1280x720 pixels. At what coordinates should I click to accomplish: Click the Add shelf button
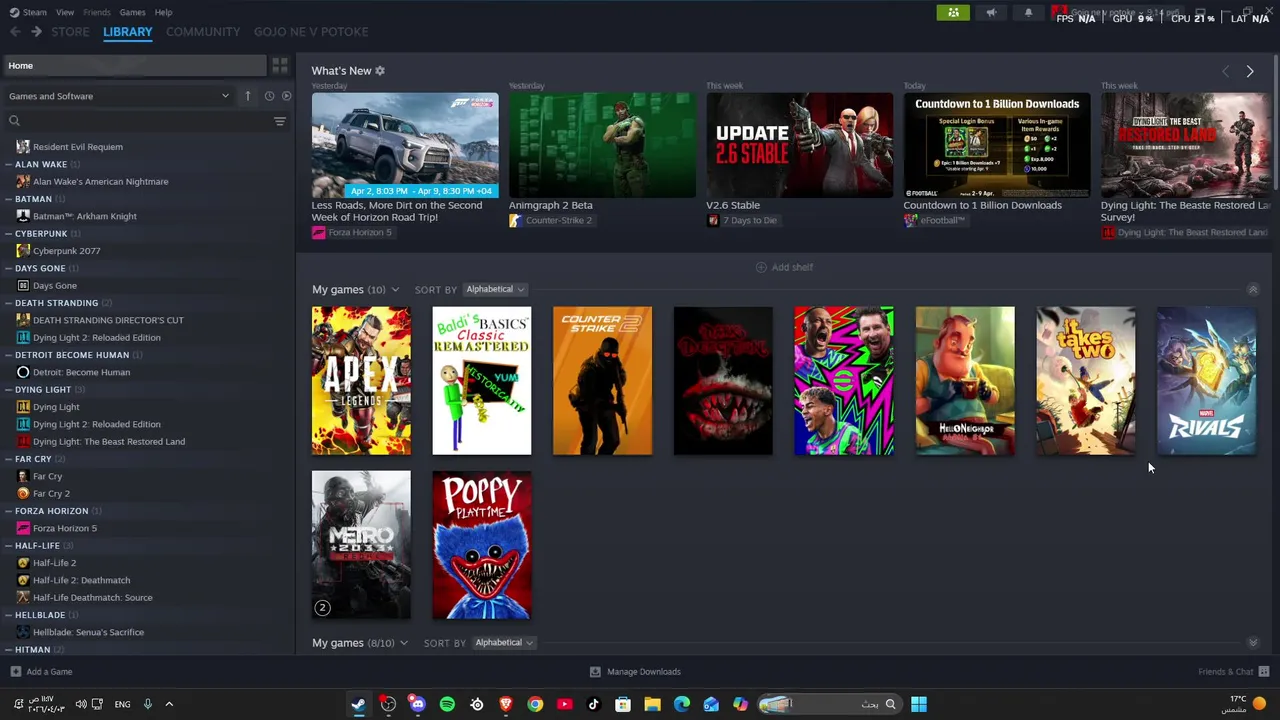(x=784, y=267)
